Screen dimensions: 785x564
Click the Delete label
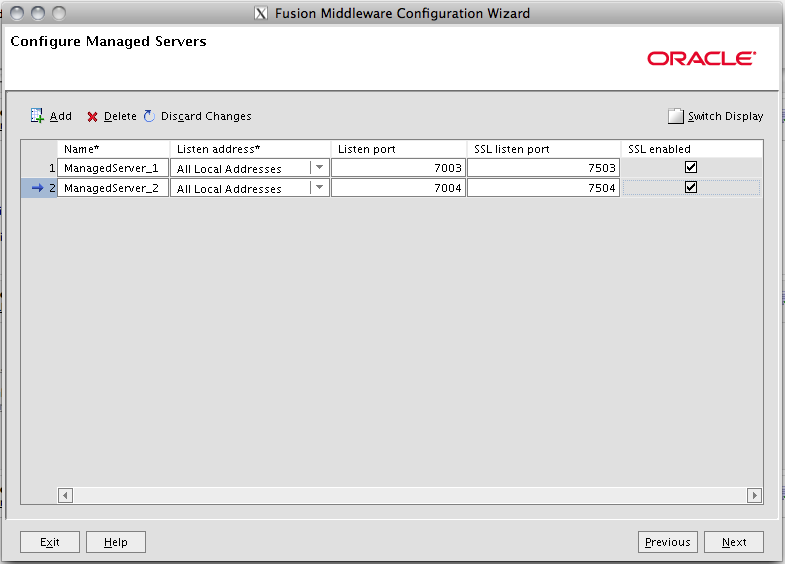(120, 116)
